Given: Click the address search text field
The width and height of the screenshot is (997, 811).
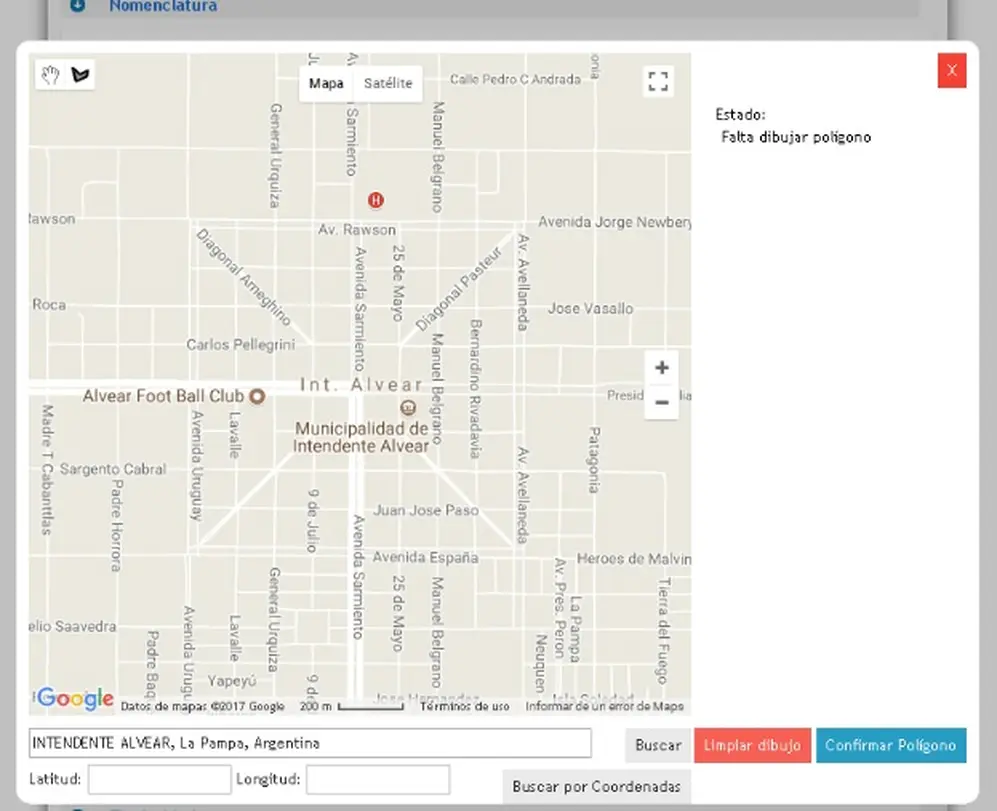Looking at the screenshot, I should pos(310,743).
